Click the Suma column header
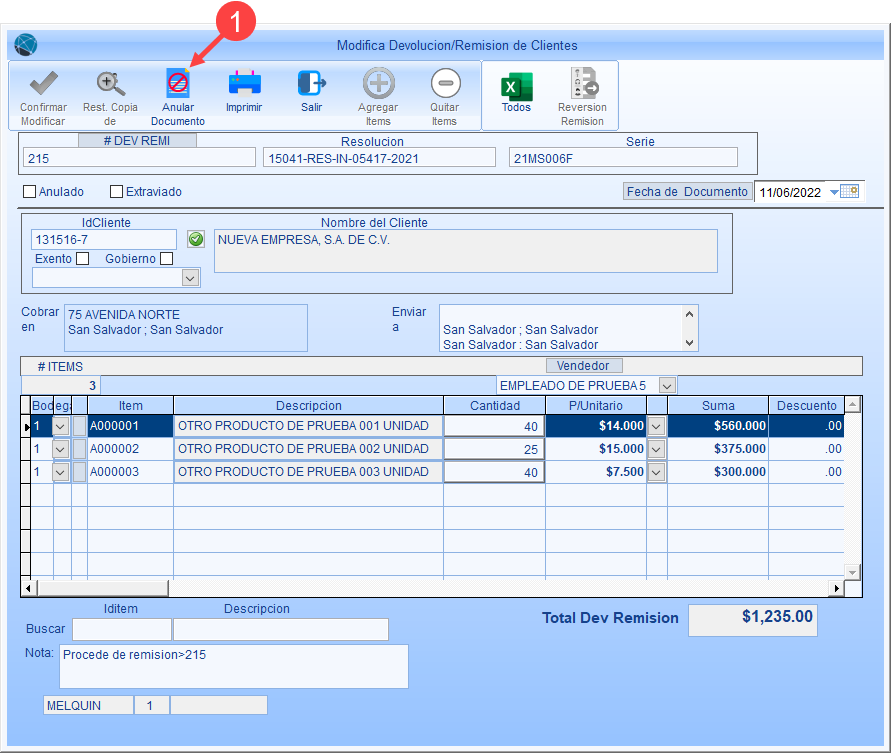 (x=718, y=406)
